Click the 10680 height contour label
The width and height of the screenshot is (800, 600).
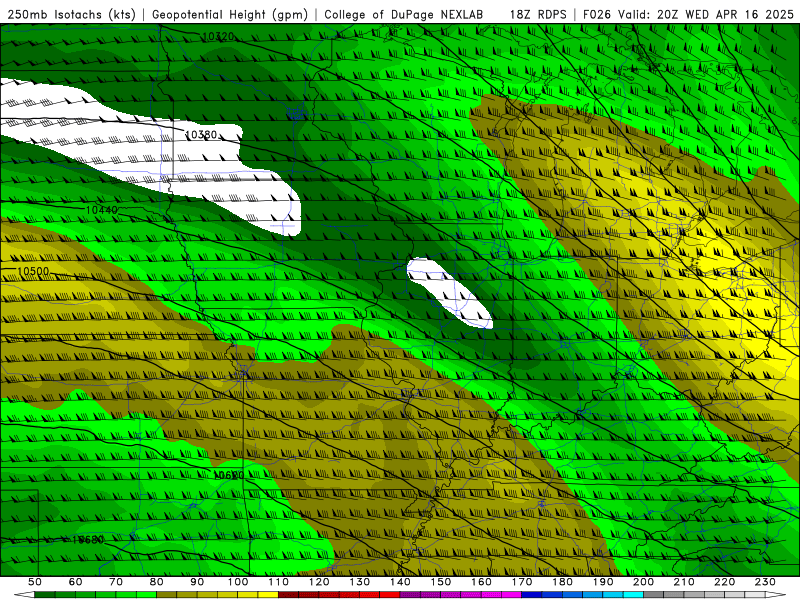pos(88,539)
